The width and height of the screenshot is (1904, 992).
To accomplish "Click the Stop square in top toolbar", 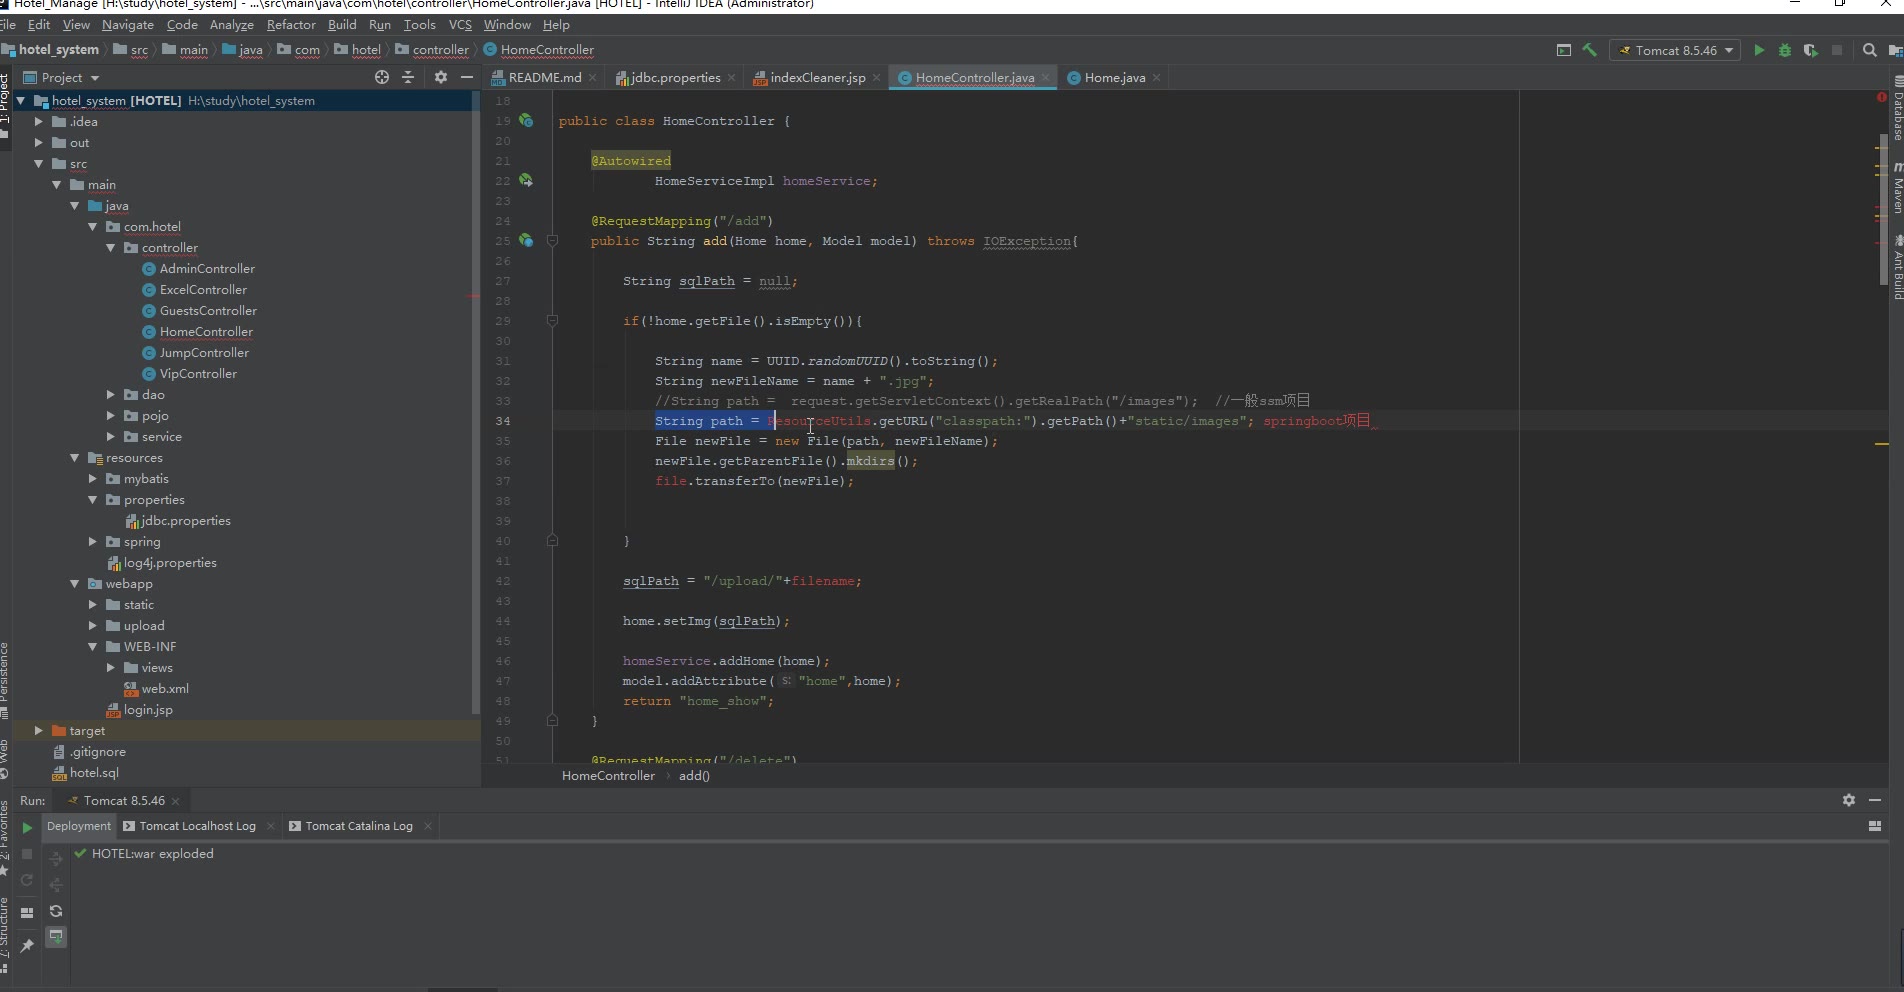I will point(1837,50).
